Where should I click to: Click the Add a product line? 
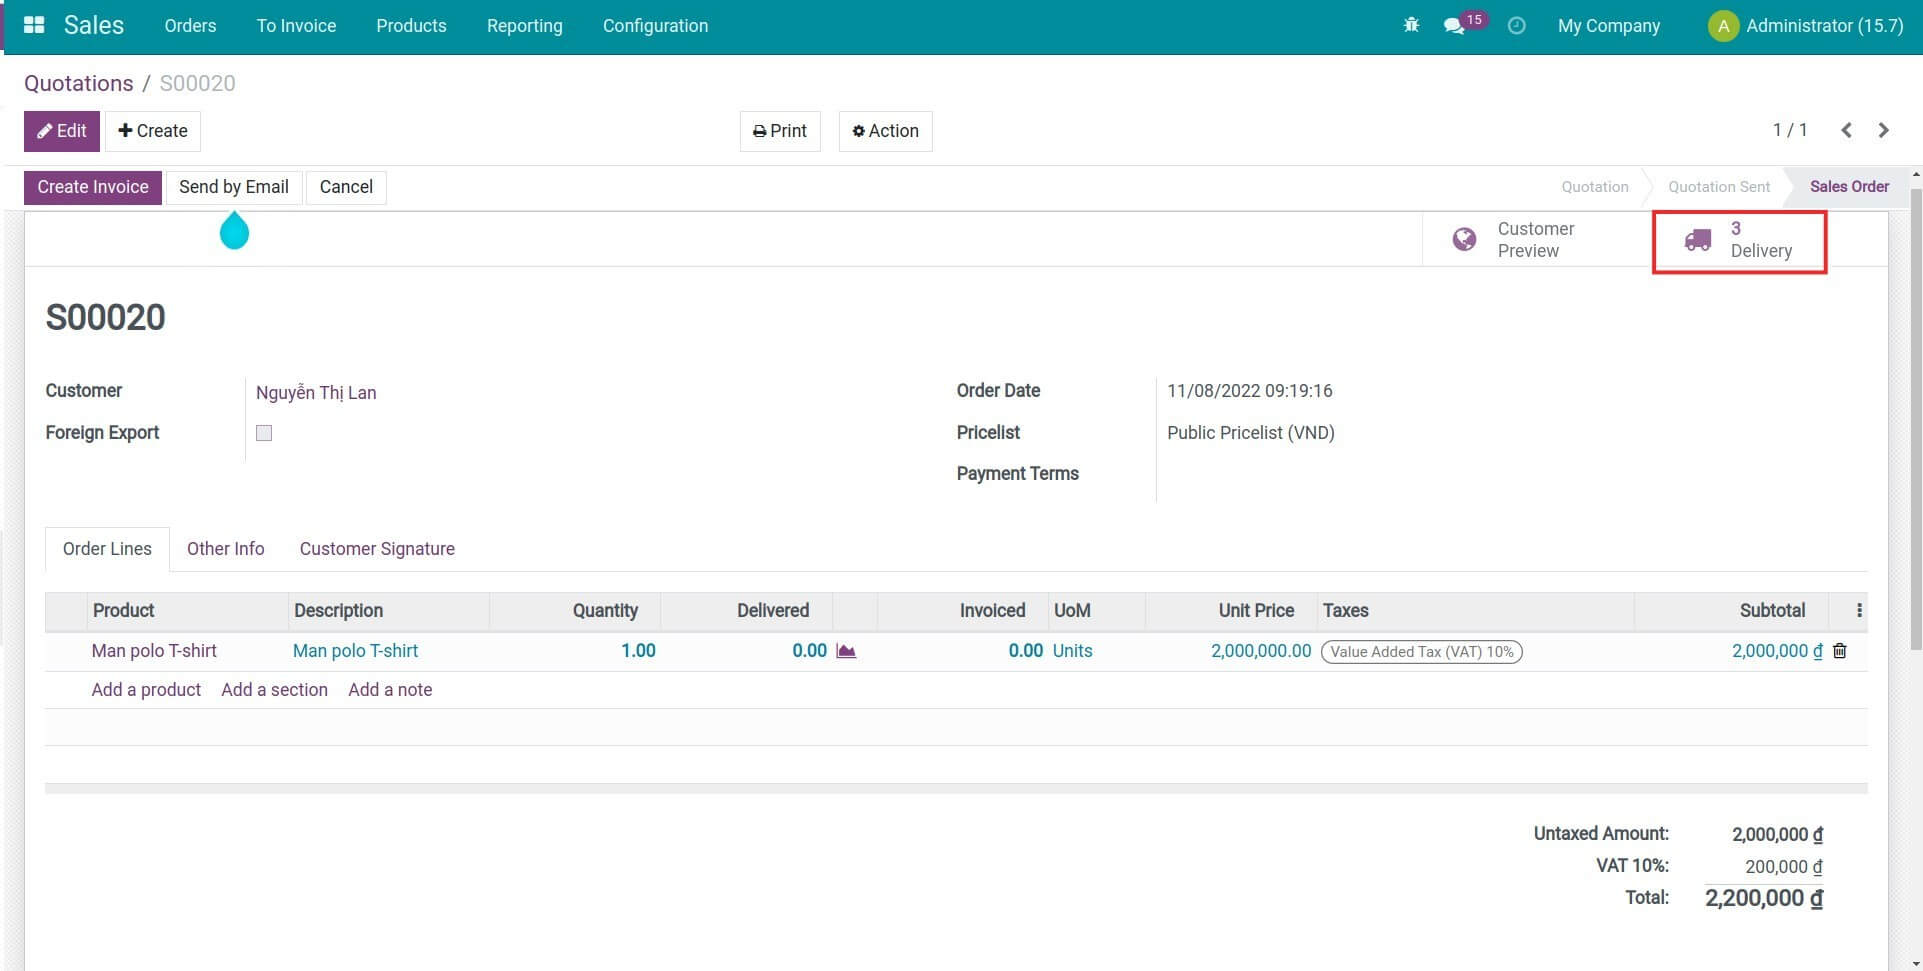[146, 689]
